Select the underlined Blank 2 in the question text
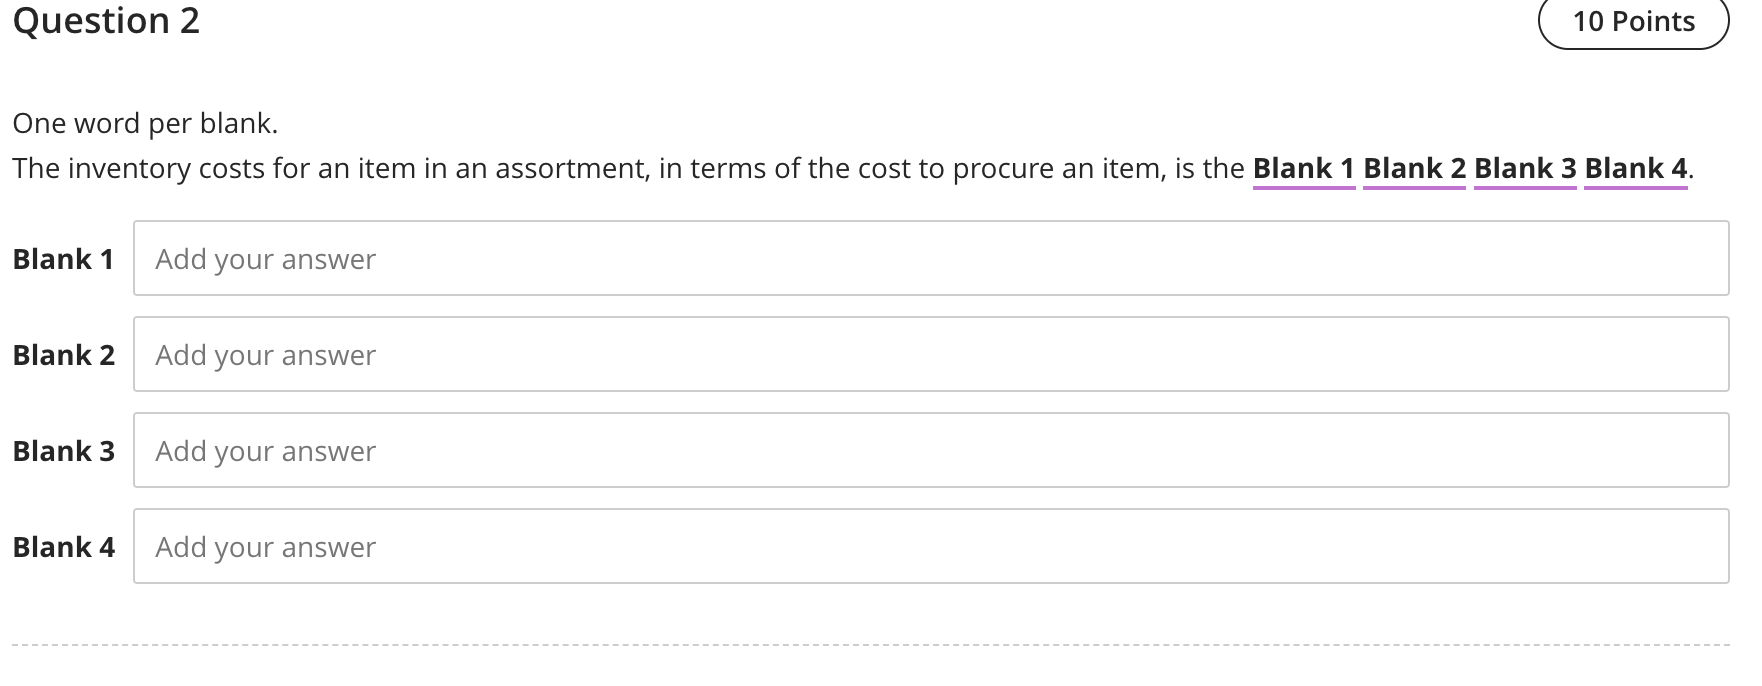Screen dimensions: 1762x686 pyautogui.click(x=1414, y=168)
